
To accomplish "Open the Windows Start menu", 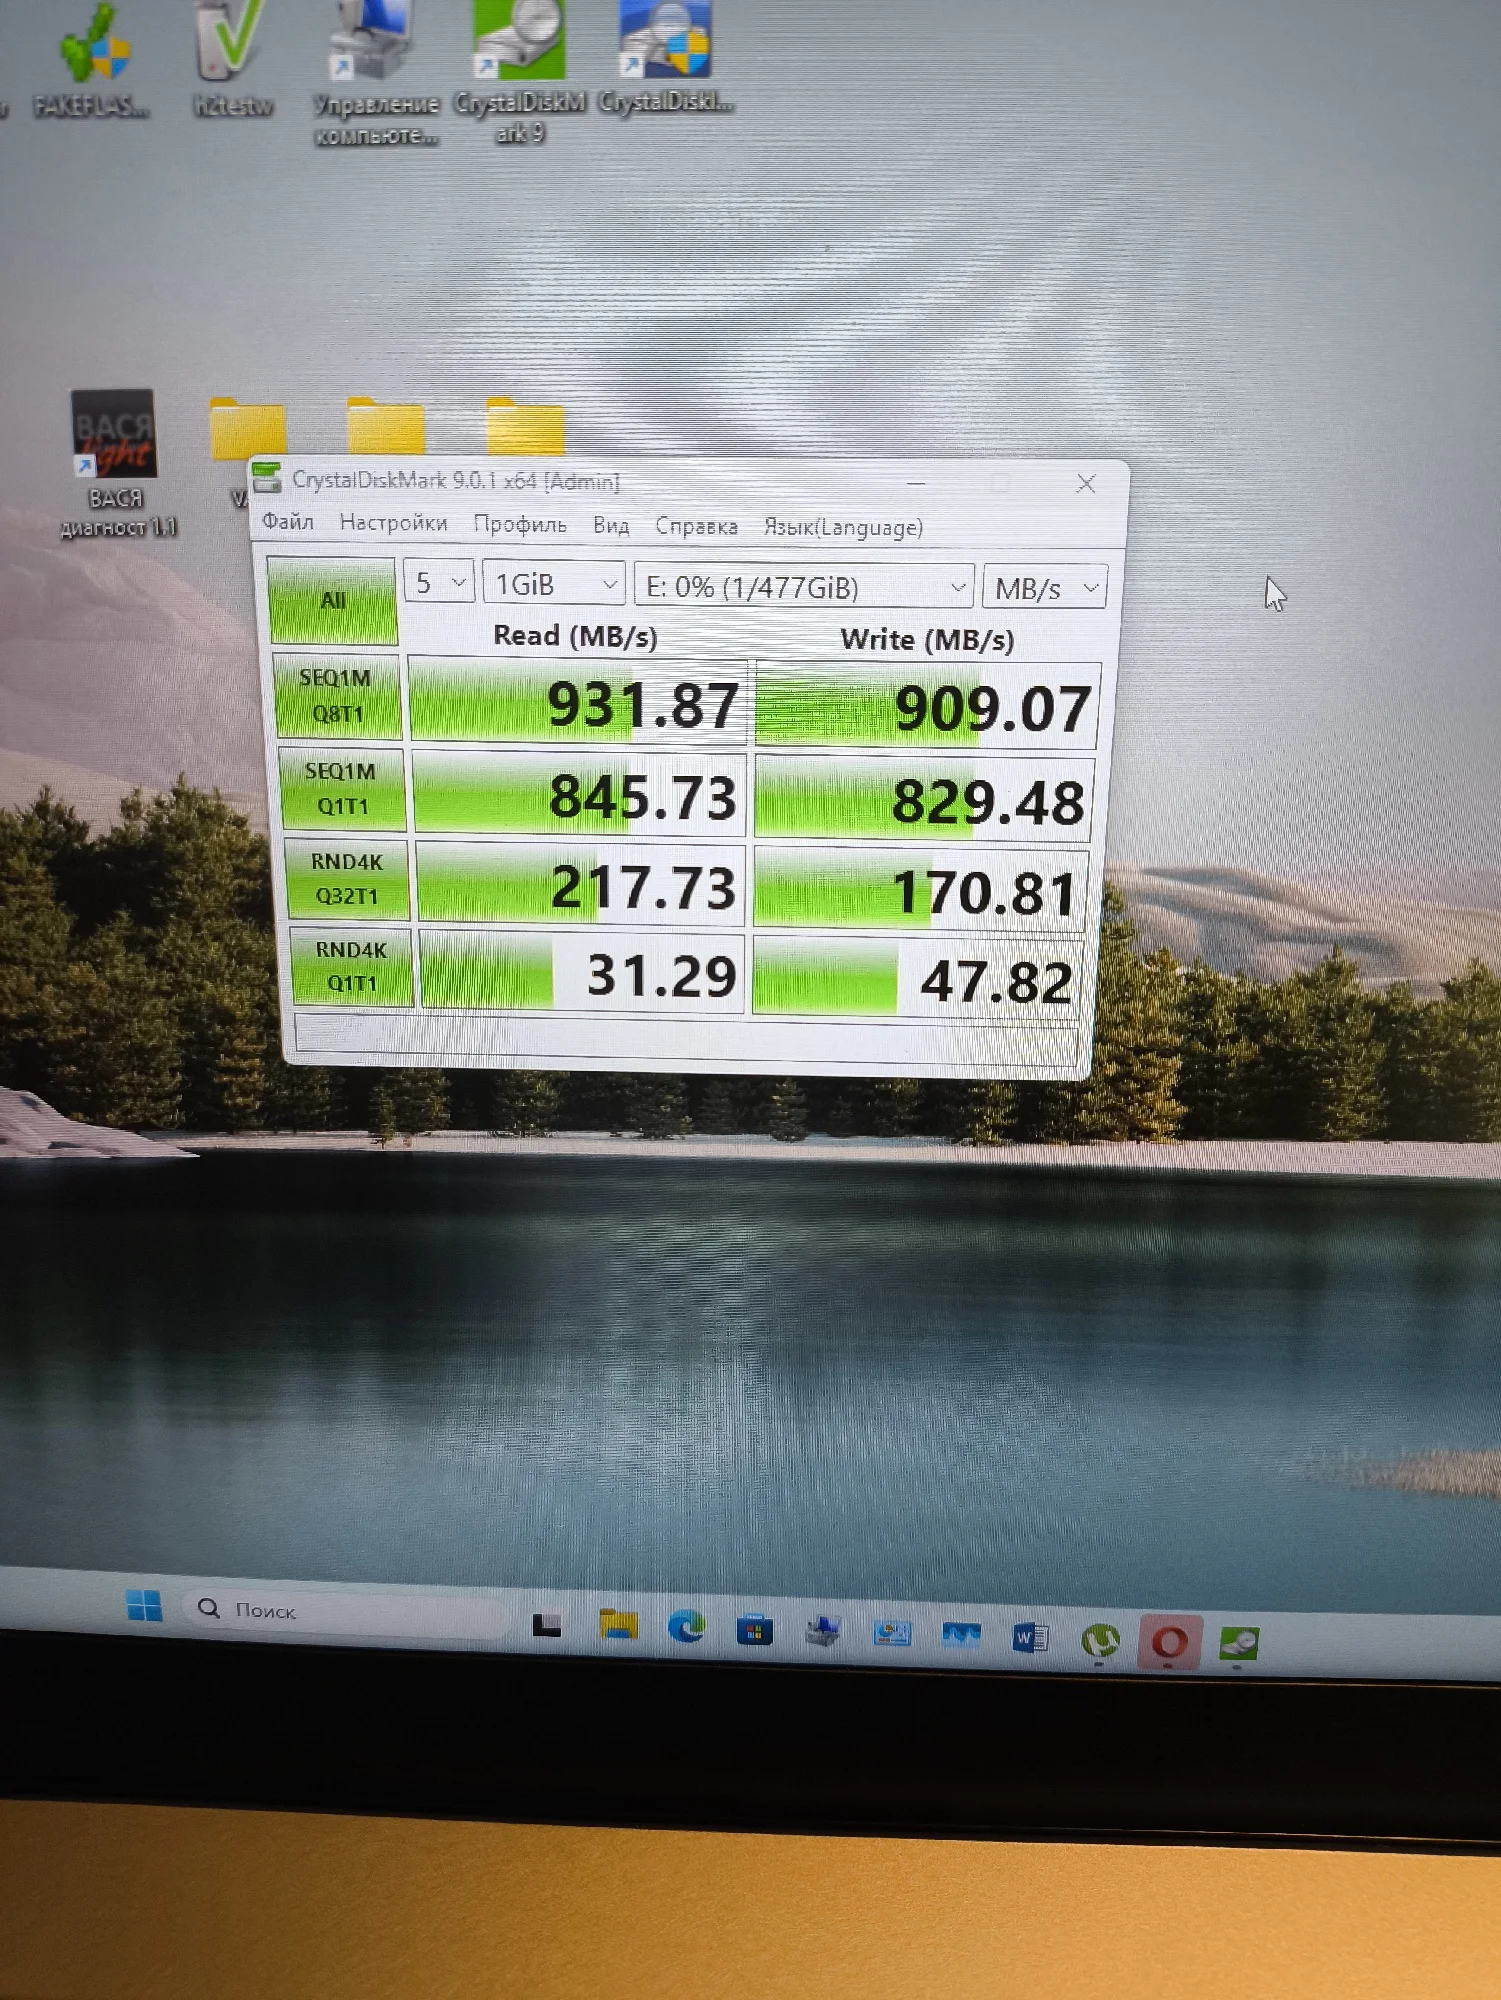I will tap(144, 1606).
